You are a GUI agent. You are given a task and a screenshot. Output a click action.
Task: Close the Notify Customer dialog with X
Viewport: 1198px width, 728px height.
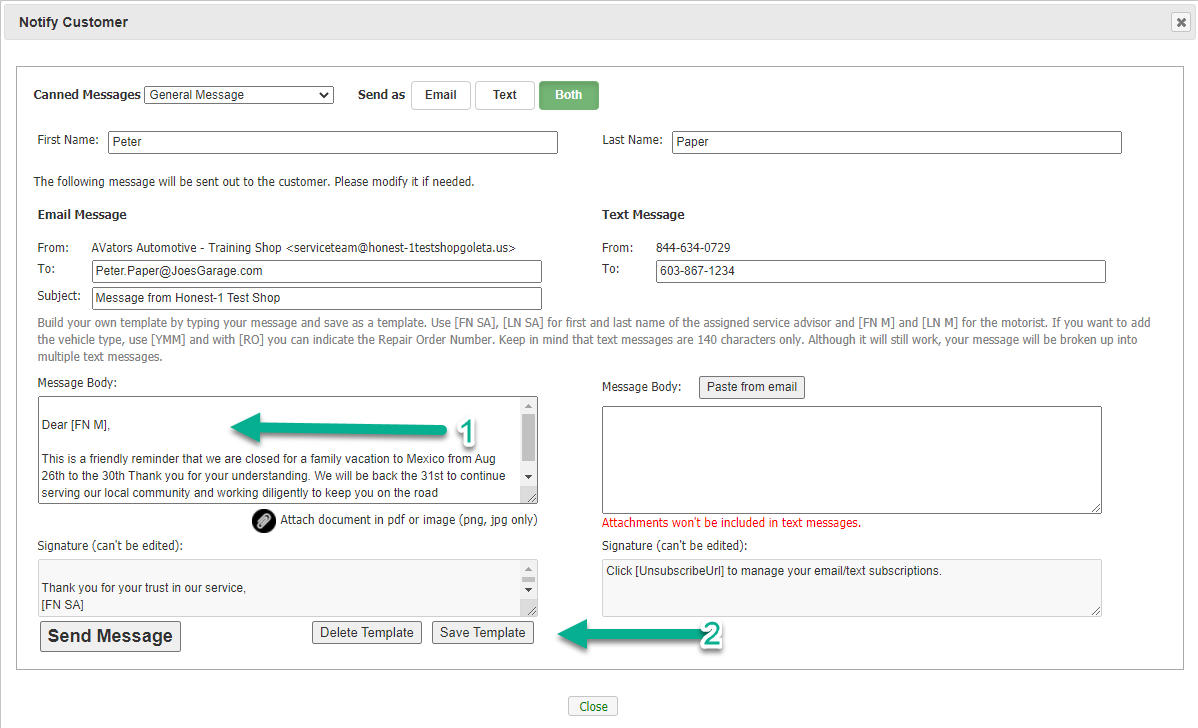coord(1180,22)
